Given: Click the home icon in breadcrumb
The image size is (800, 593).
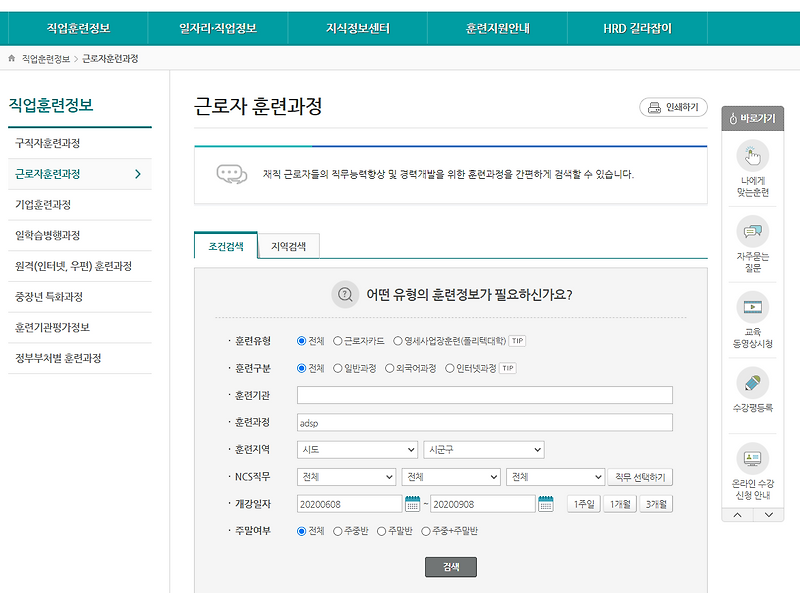Looking at the screenshot, I should tap(12, 59).
